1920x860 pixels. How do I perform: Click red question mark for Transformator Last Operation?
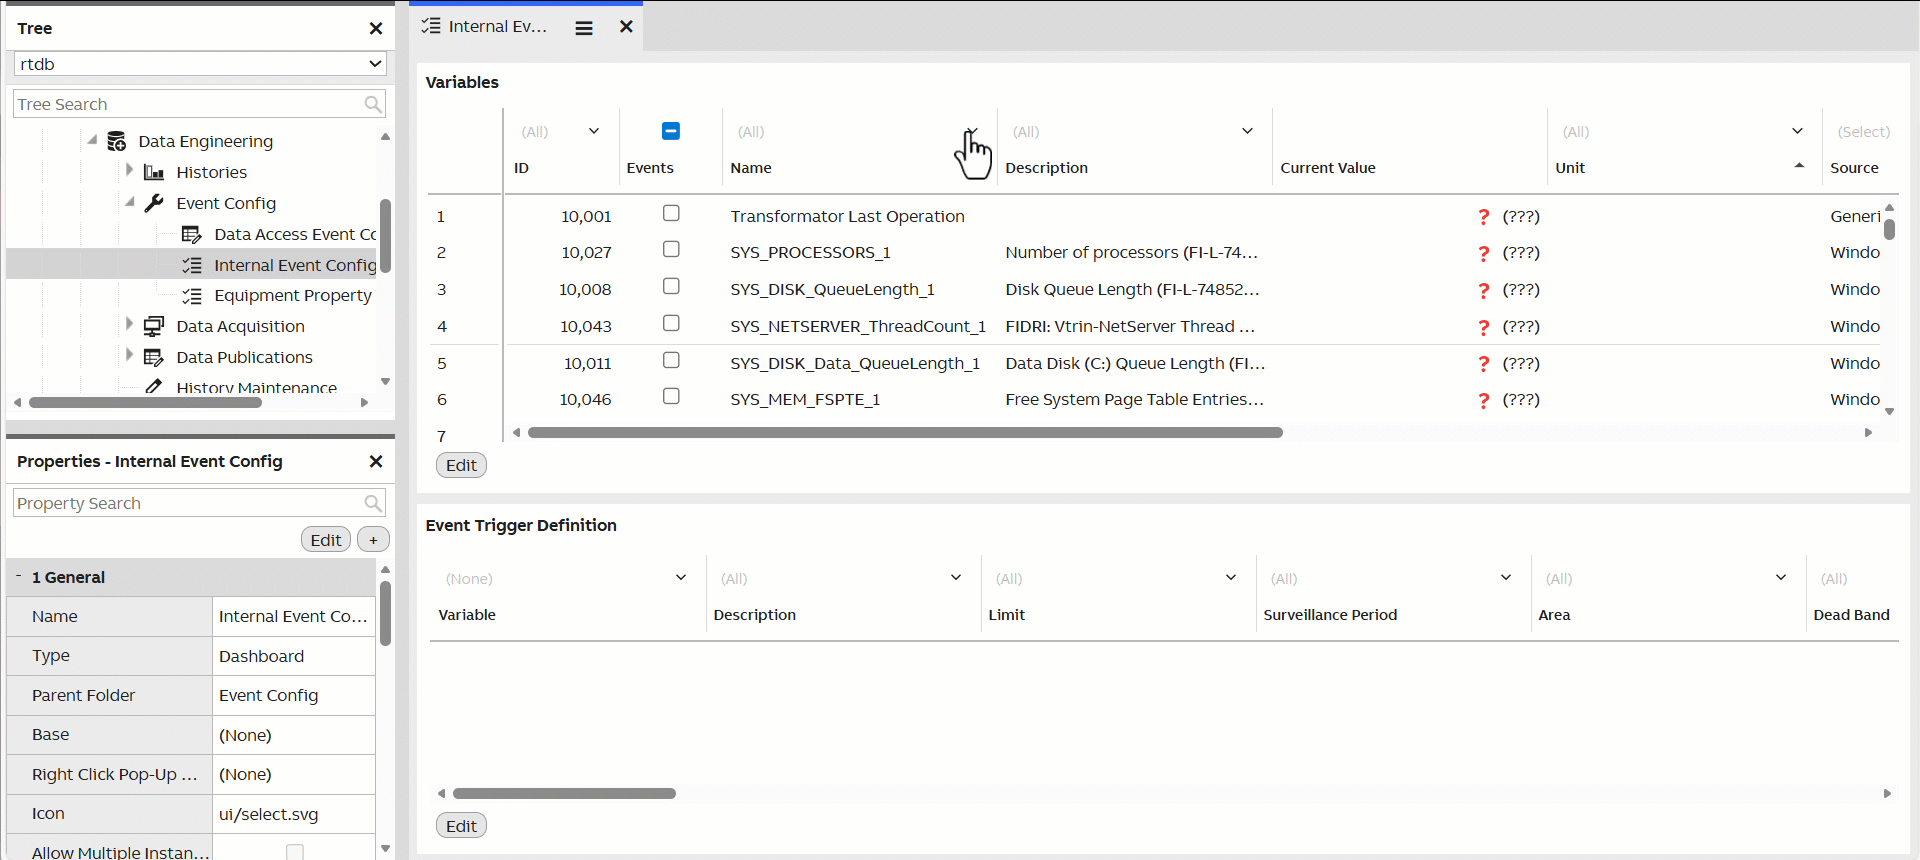tap(1484, 217)
